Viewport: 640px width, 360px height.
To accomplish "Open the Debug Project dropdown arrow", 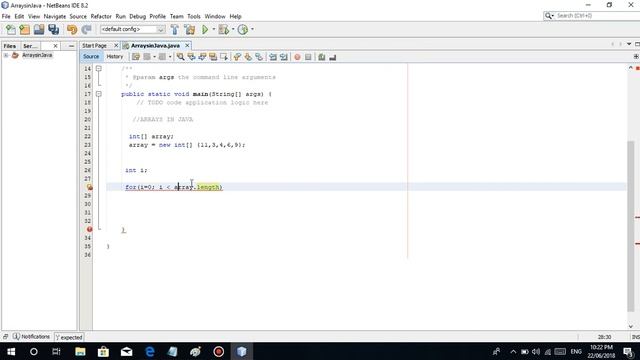I will click(233, 29).
